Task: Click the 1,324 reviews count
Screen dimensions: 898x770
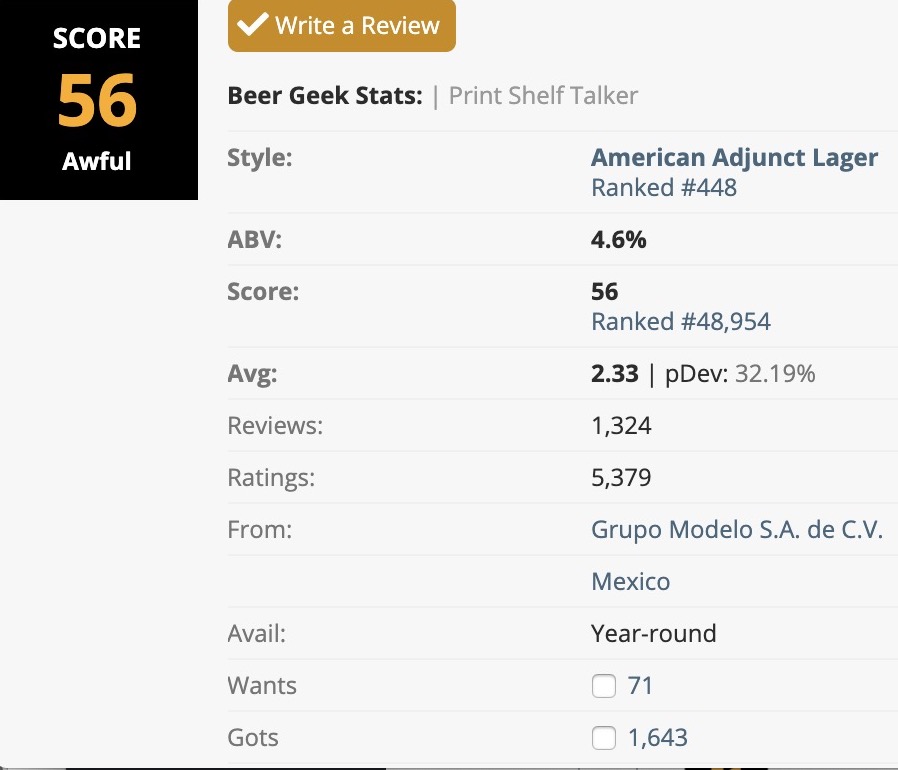Action: (621, 426)
